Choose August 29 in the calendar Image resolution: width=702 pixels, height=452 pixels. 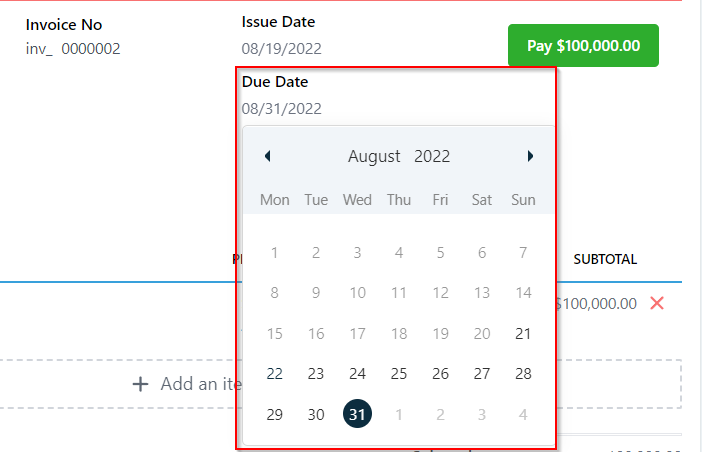point(274,414)
